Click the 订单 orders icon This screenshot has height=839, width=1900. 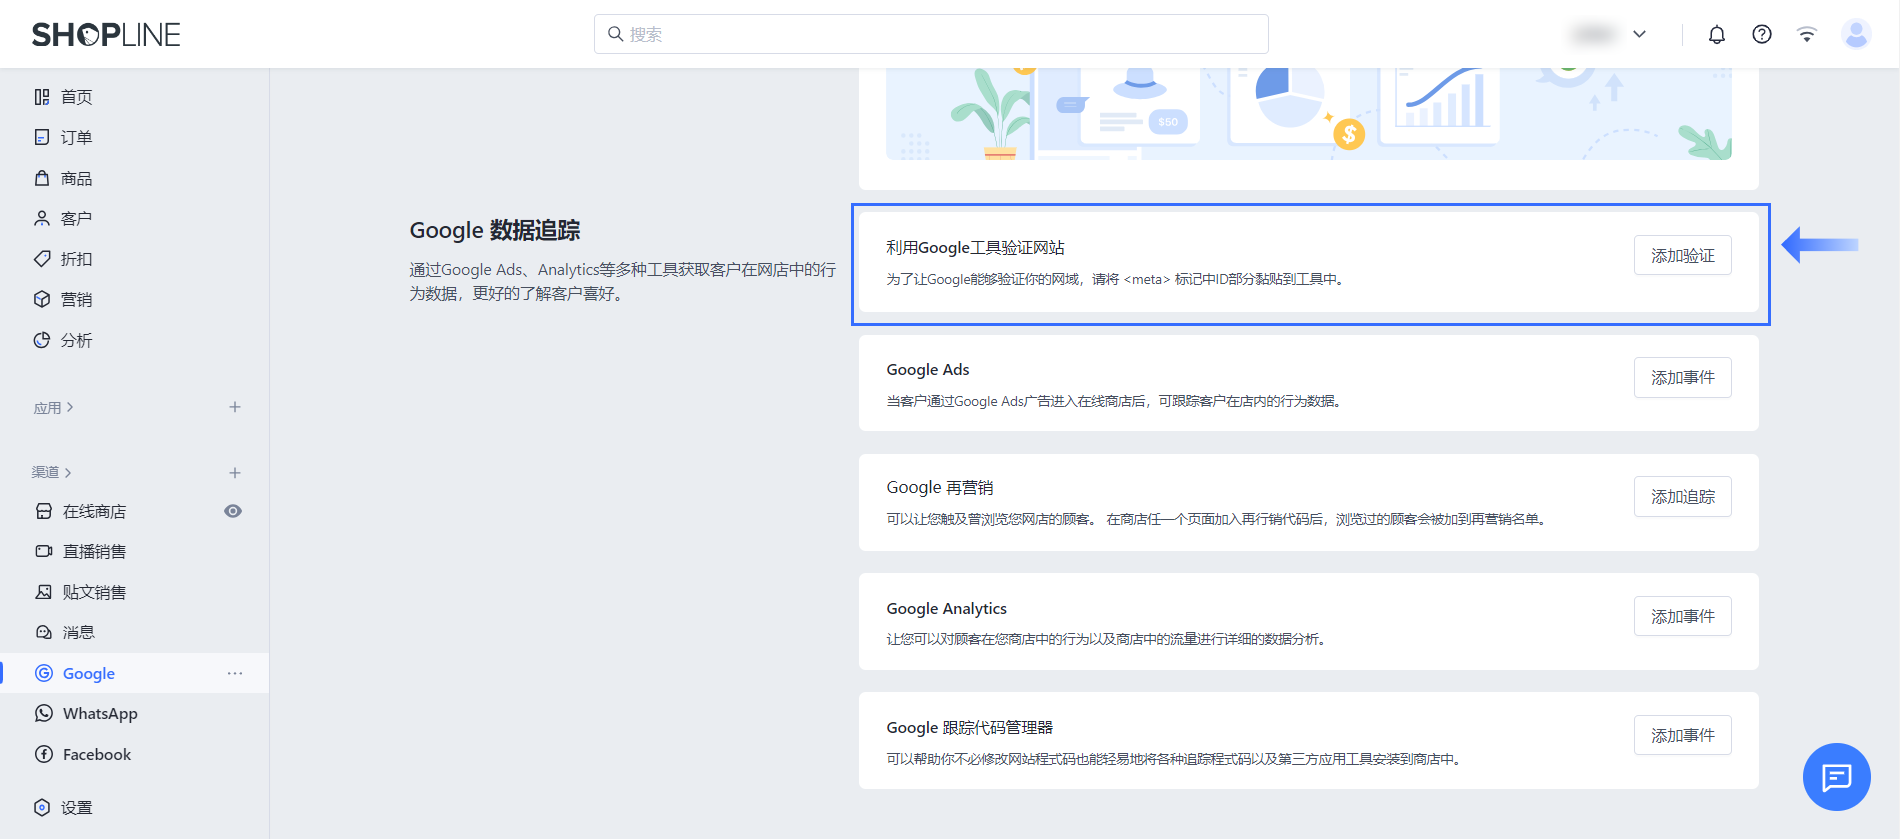42,137
